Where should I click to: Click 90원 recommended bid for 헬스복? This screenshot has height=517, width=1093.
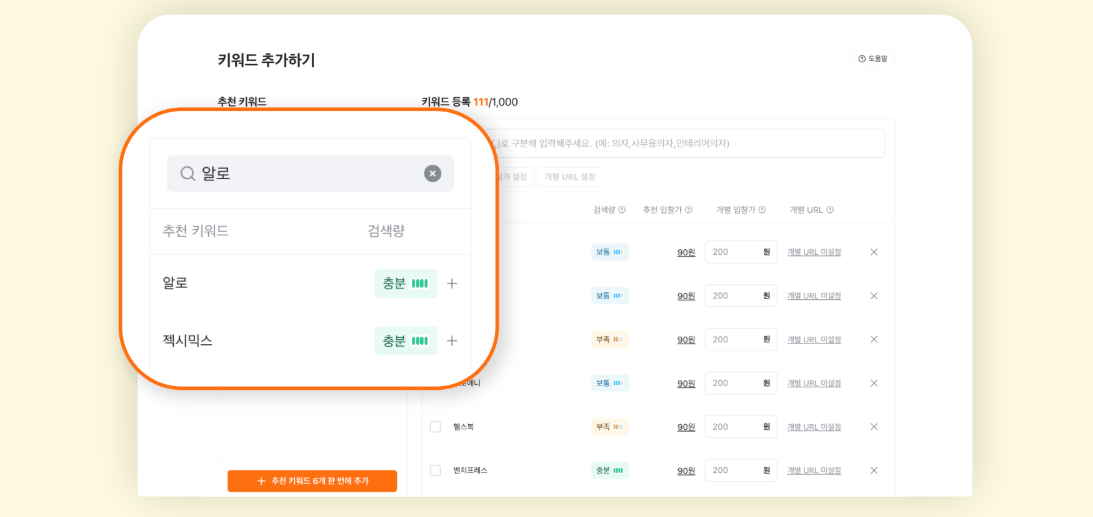[686, 427]
